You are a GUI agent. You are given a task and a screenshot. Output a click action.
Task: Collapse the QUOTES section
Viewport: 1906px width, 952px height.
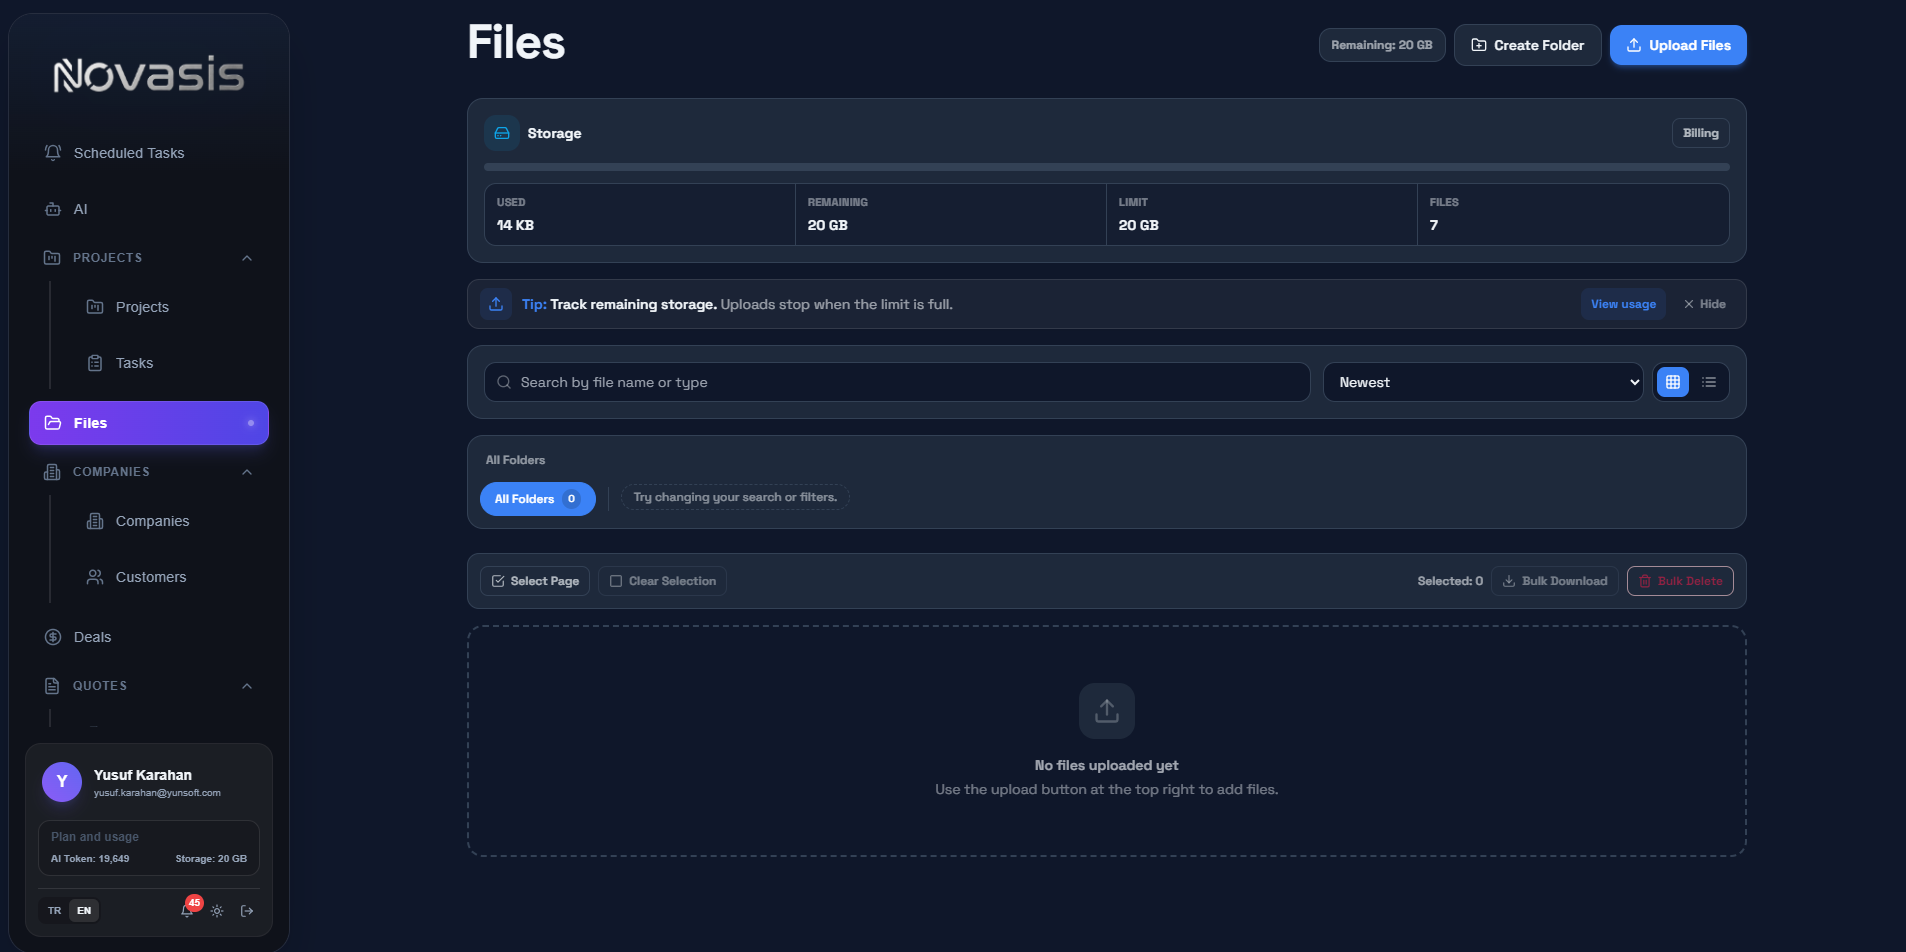tap(247, 686)
